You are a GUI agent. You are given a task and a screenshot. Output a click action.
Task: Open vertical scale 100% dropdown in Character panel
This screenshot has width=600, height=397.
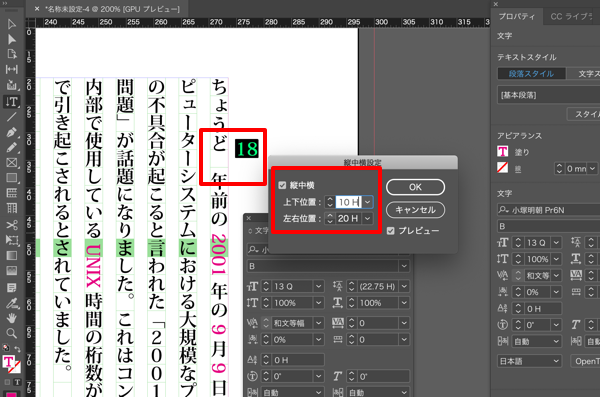[318, 303]
